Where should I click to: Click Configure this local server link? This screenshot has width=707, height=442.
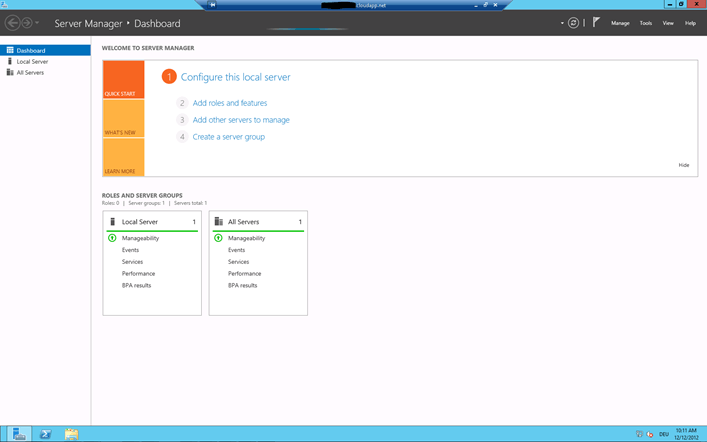click(235, 77)
